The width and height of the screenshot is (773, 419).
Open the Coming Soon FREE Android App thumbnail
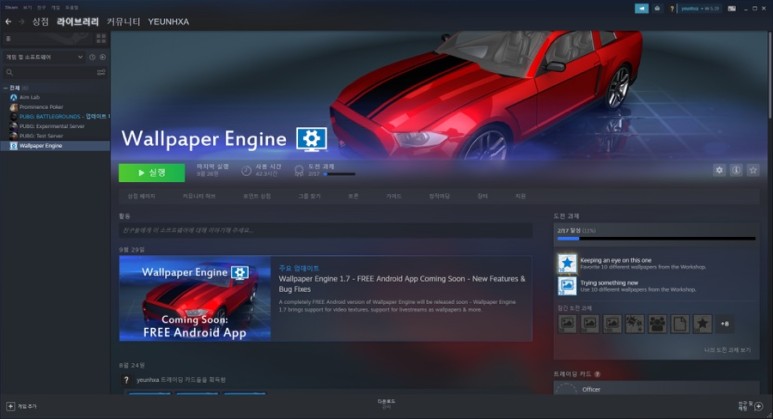coord(195,298)
